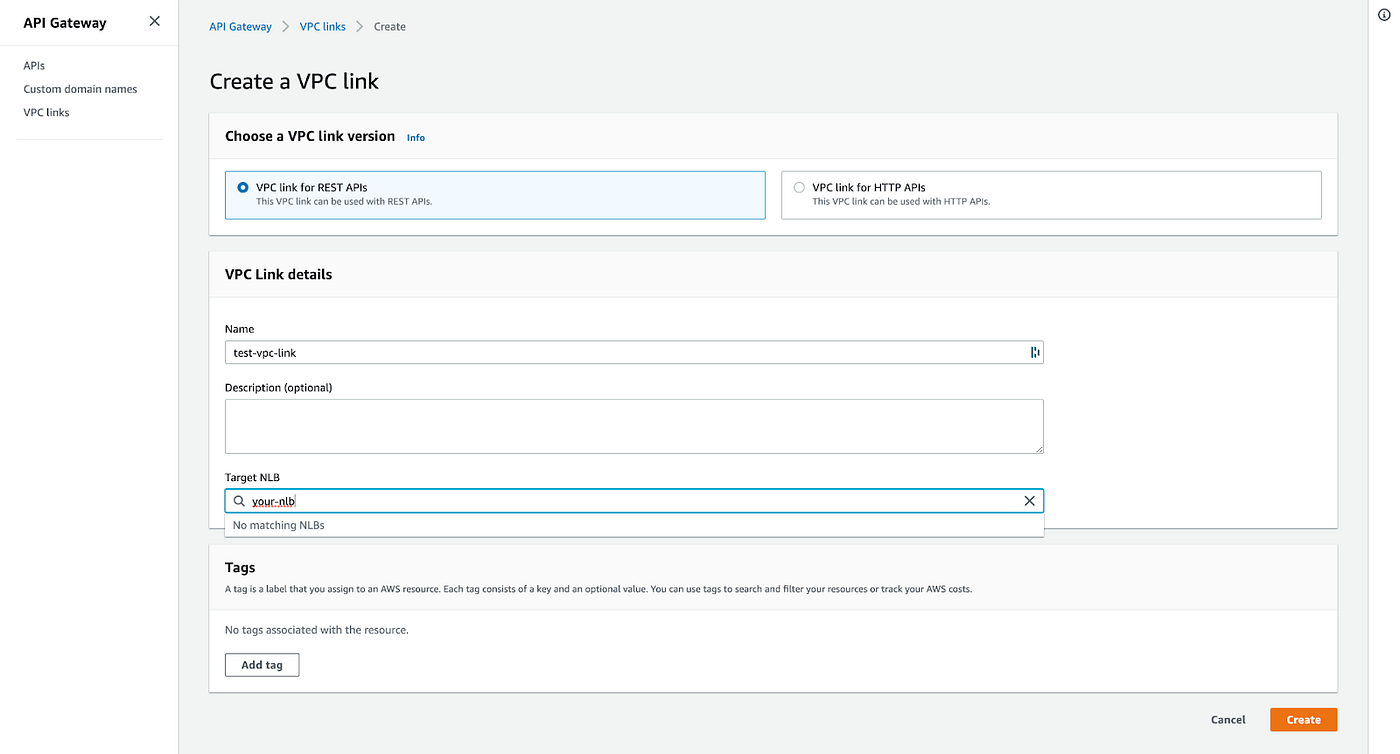Viewport: 1400px width, 754px height.
Task: Close the API Gateway side navigation panel
Action: point(154,21)
